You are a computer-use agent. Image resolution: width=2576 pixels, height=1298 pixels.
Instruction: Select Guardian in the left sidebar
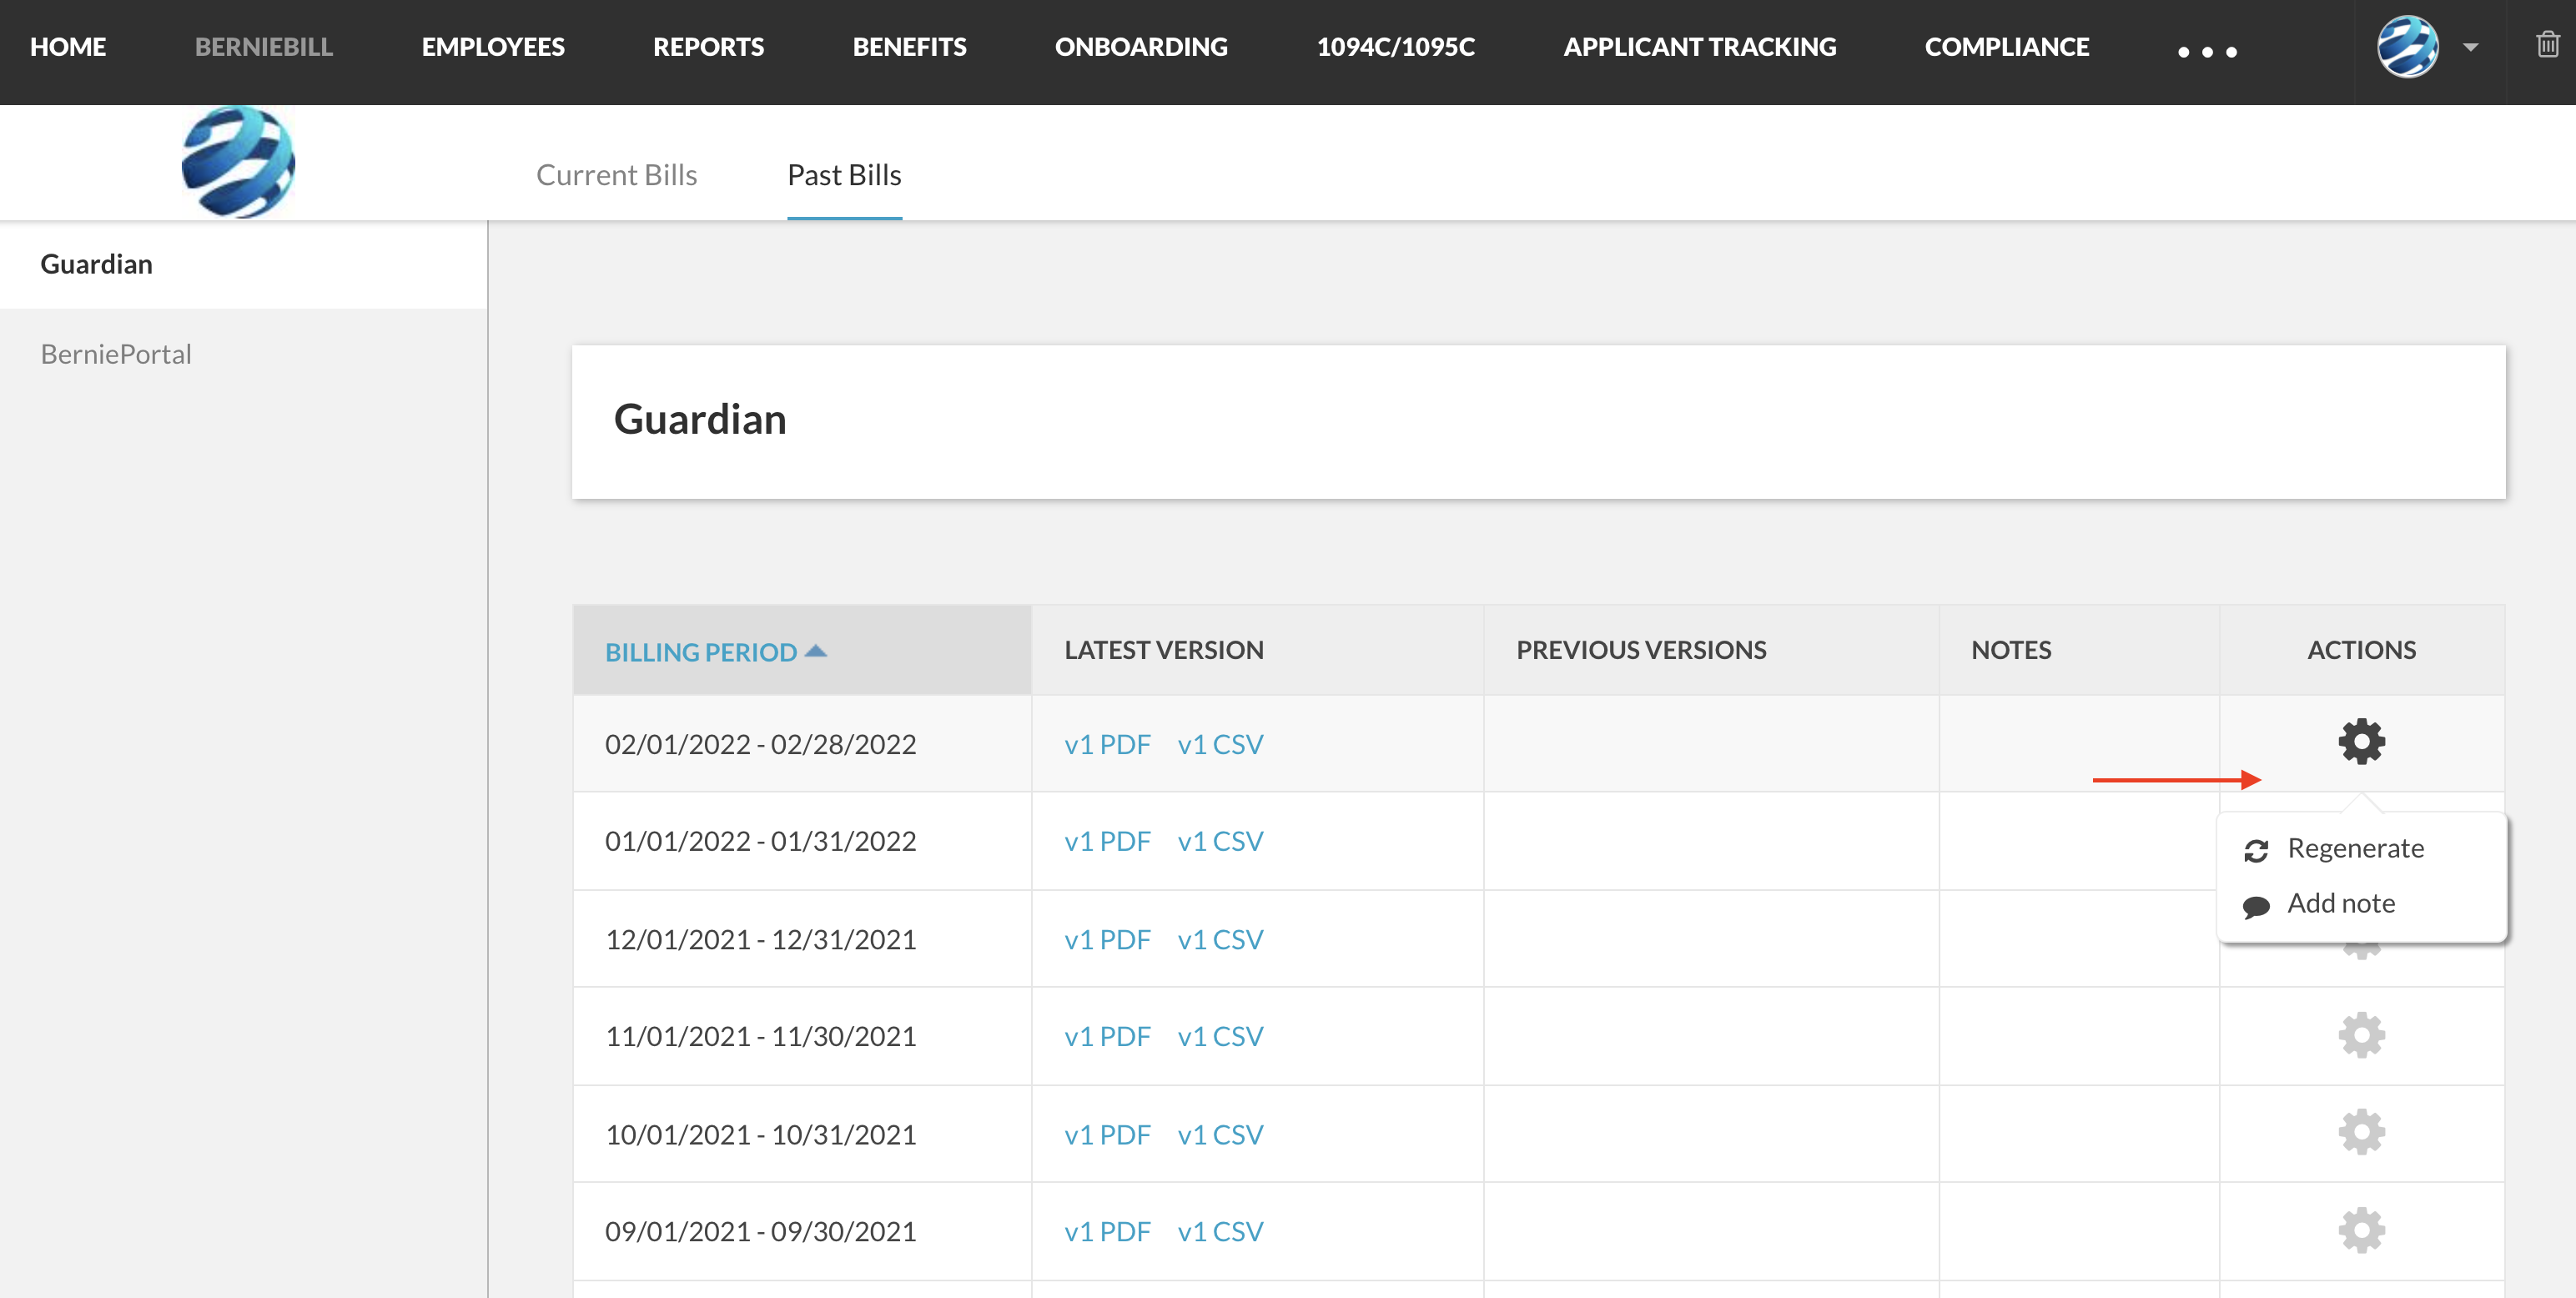coord(243,265)
